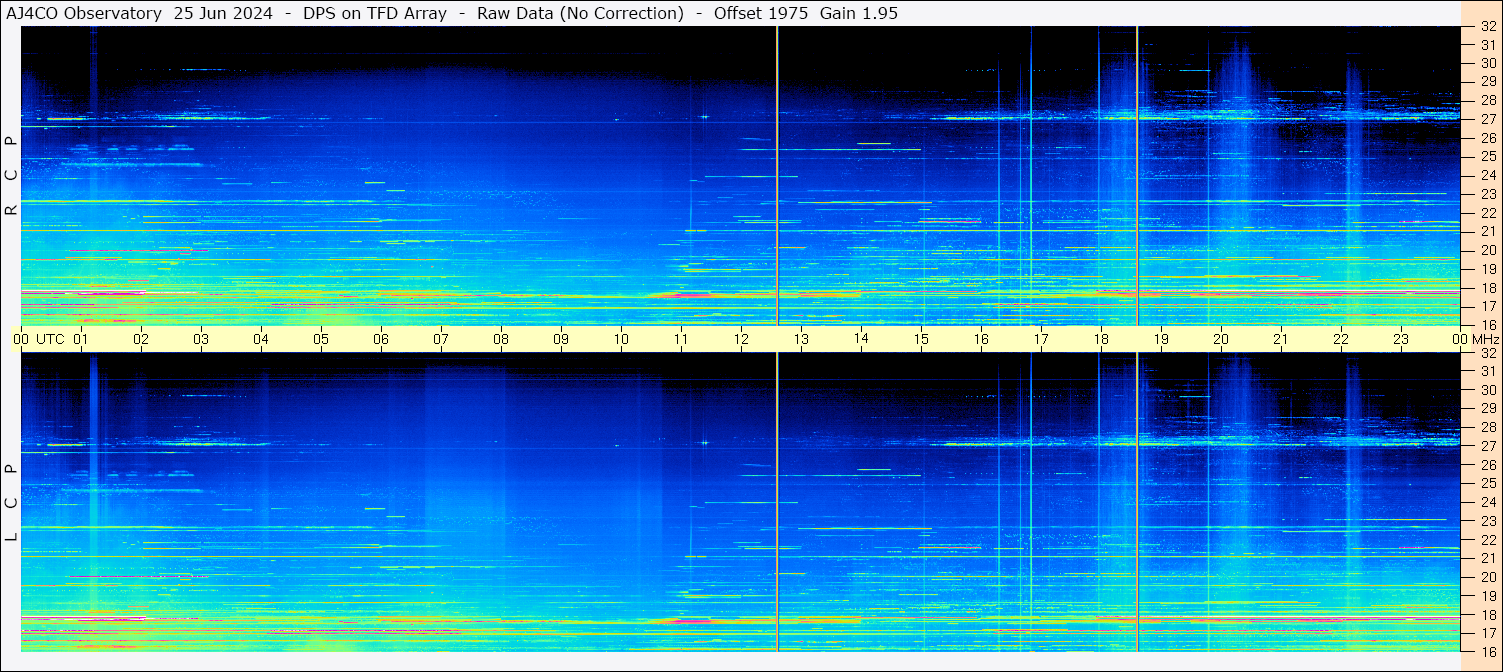The width and height of the screenshot is (1503, 672).
Task: Click 22 MHz on upper RCP frequency scale
Action: coord(1488,212)
